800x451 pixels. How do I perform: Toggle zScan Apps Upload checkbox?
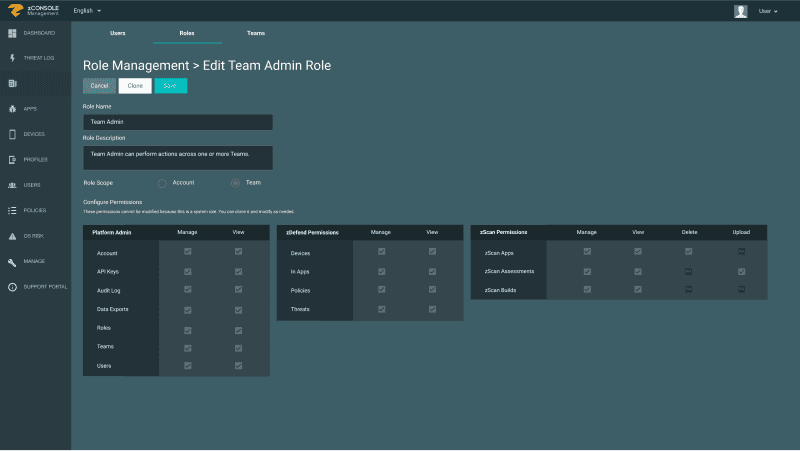click(x=741, y=252)
